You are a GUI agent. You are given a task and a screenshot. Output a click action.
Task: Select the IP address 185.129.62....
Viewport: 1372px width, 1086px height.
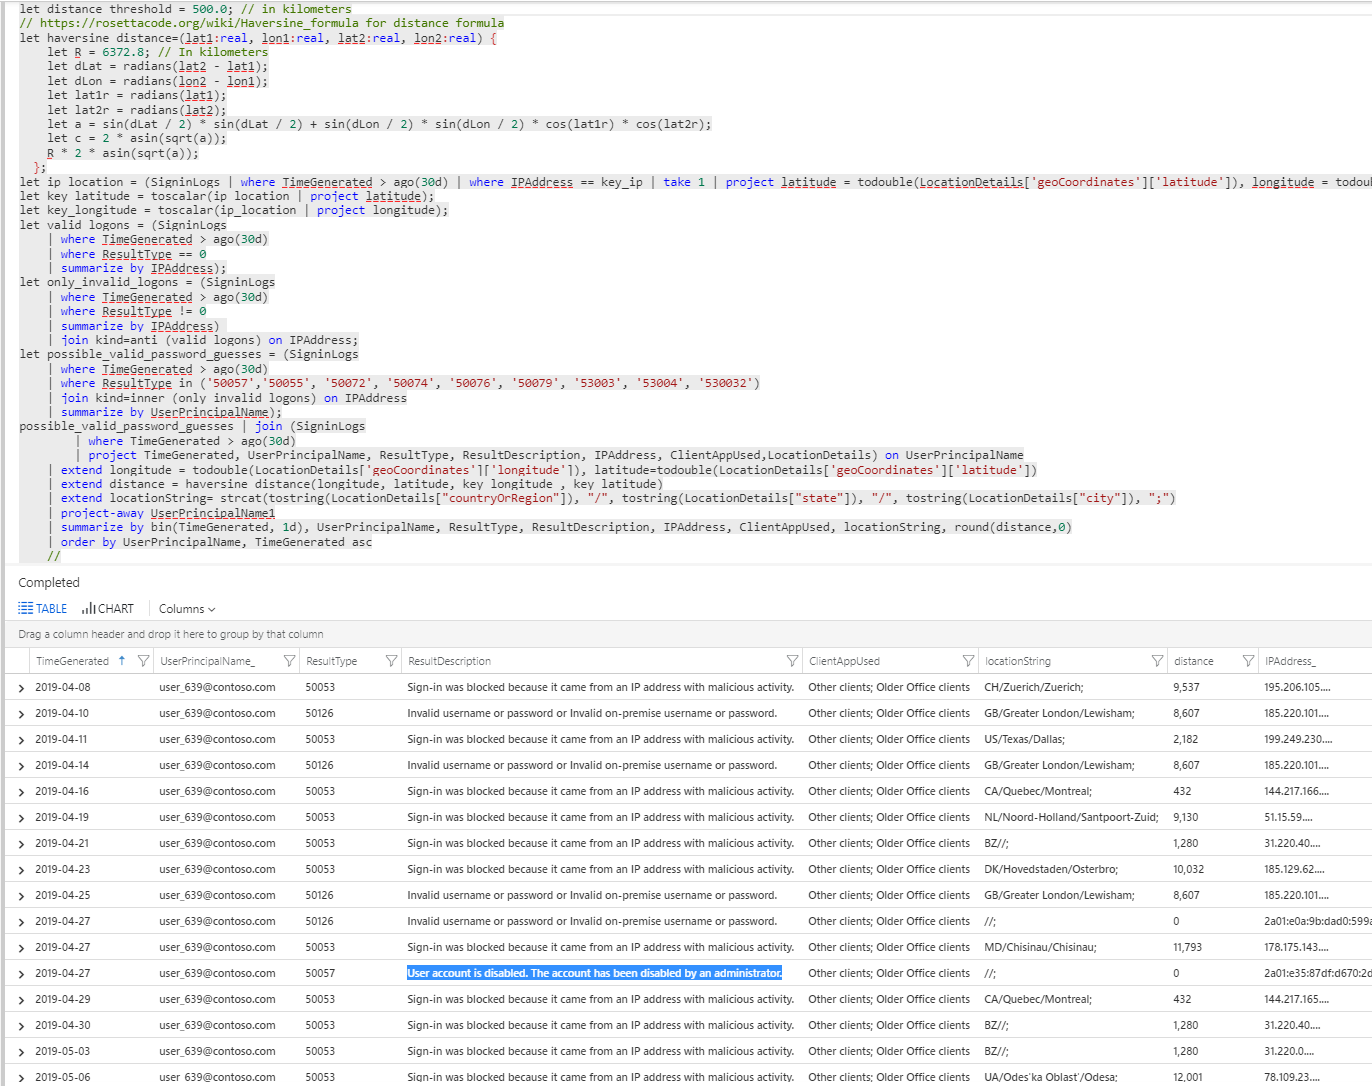click(1294, 869)
